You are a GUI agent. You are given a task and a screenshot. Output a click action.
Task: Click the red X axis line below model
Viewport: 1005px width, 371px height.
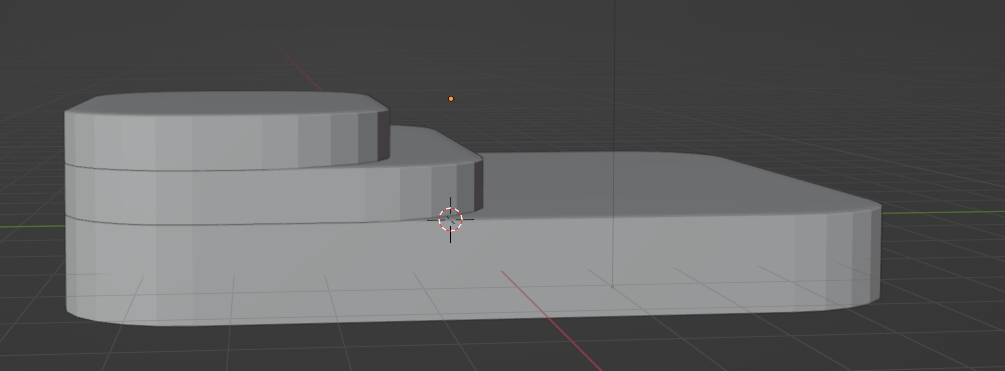point(551,320)
